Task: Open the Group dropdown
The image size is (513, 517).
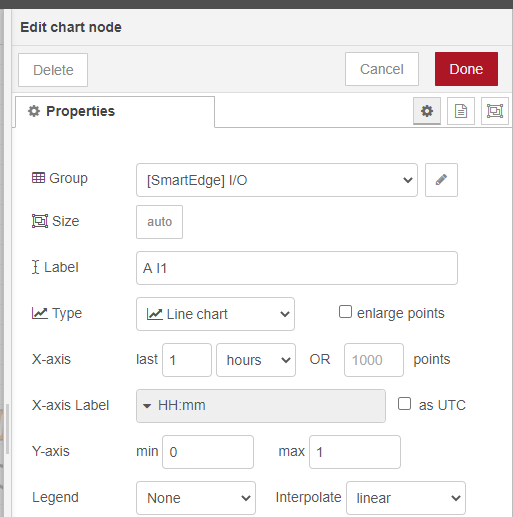Action: click(277, 180)
